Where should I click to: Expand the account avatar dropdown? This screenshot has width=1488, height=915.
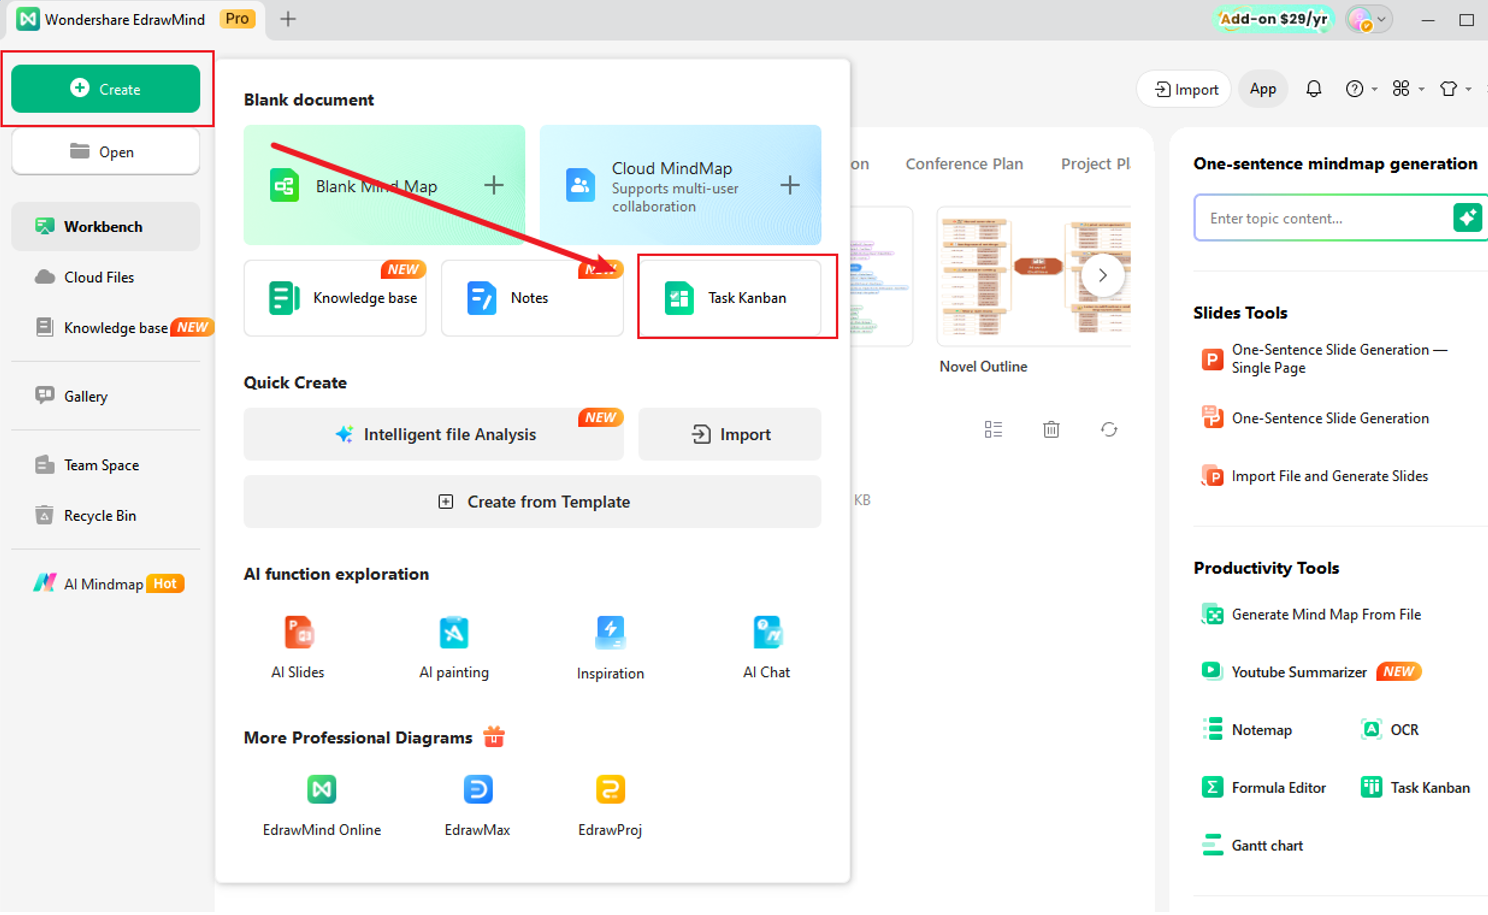click(1368, 19)
